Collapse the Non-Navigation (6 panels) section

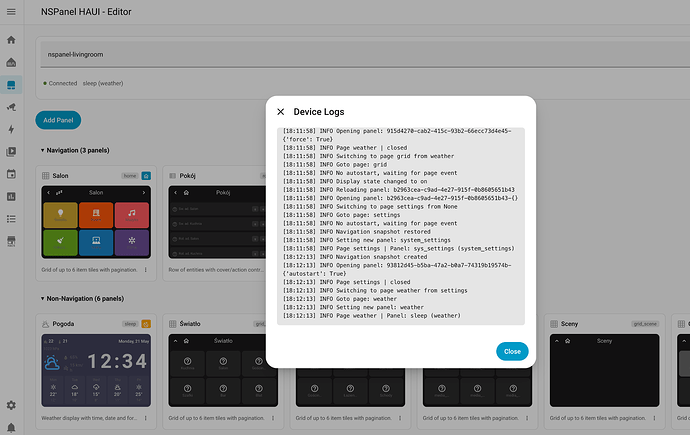82,299
